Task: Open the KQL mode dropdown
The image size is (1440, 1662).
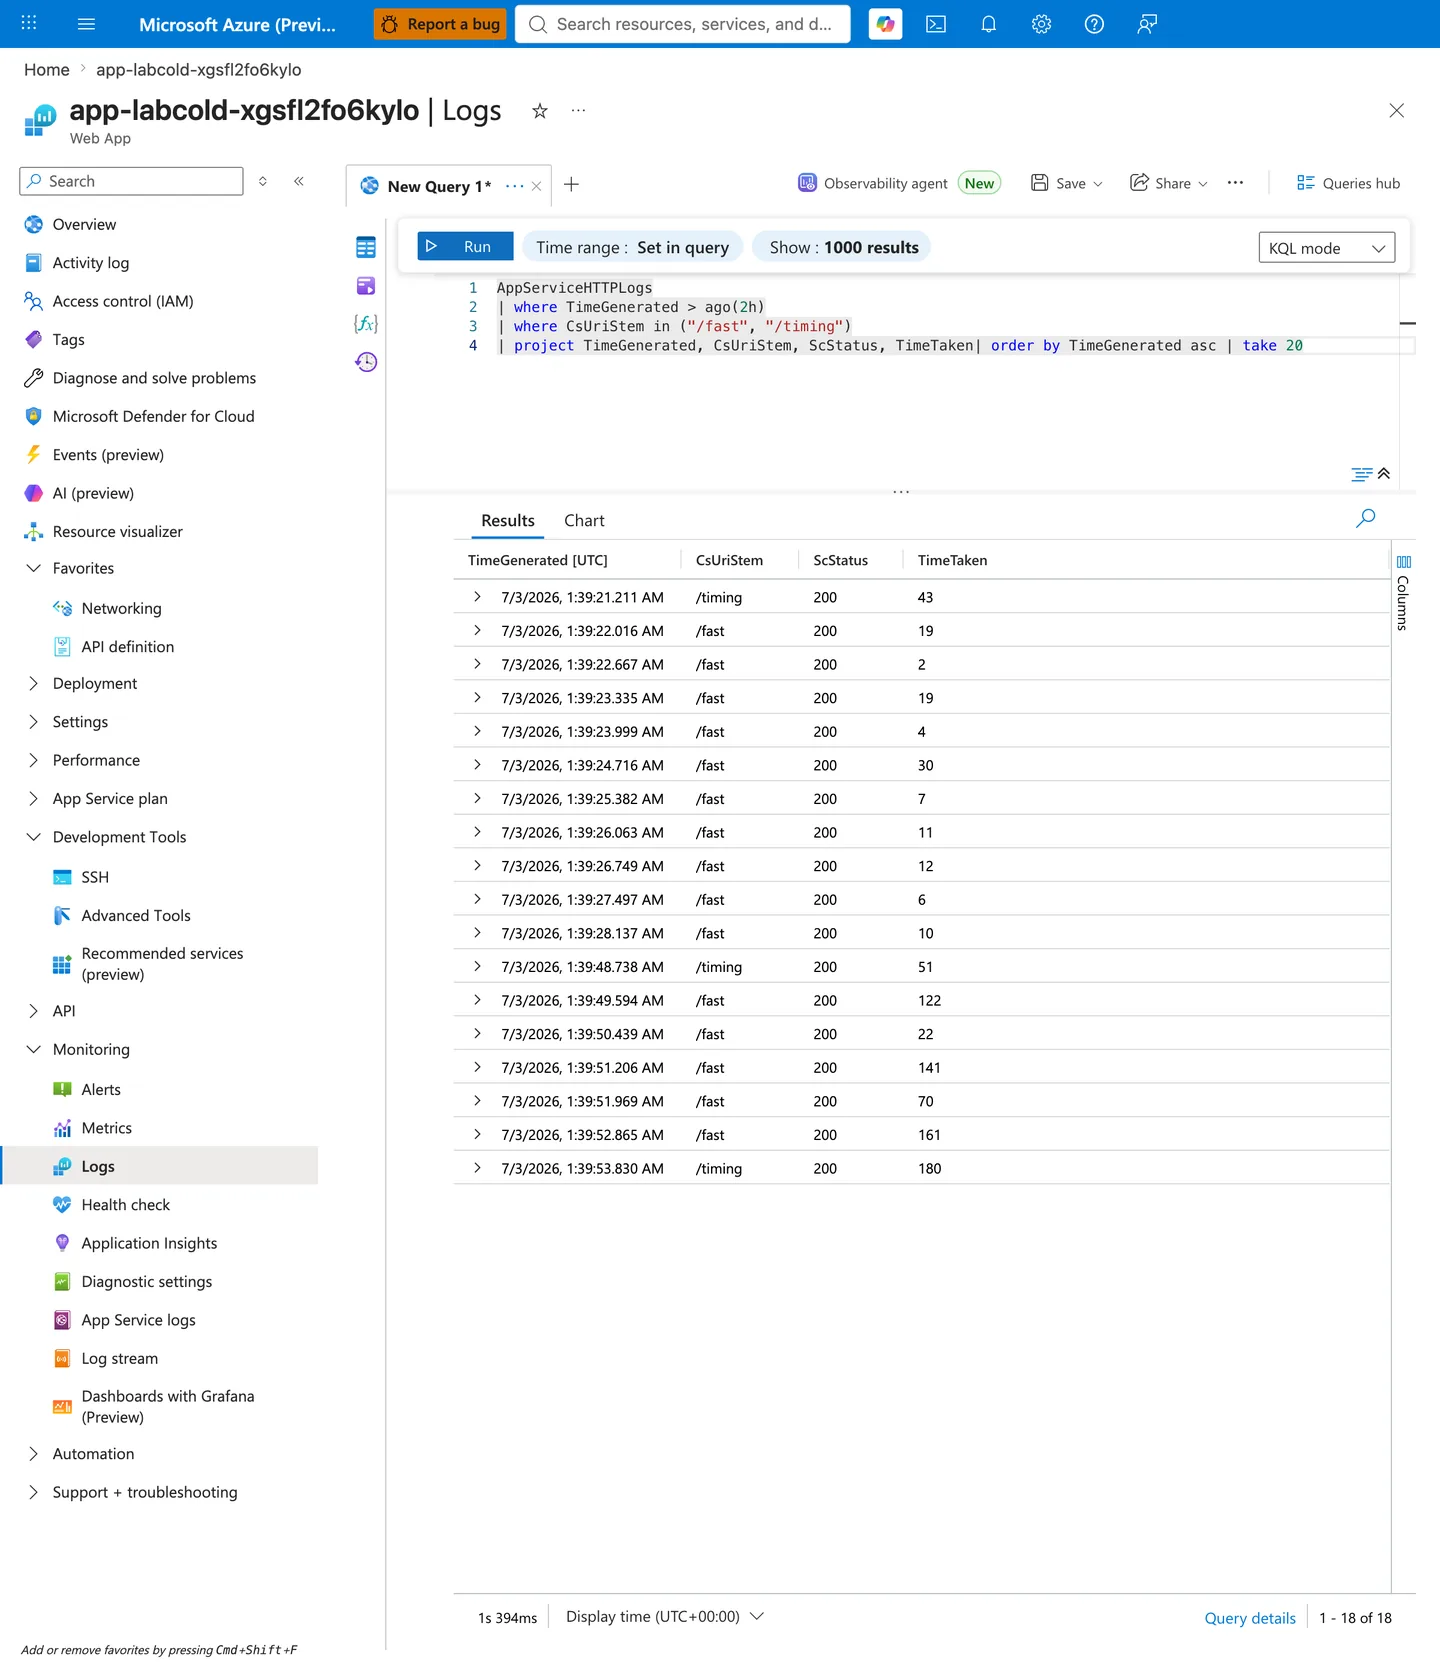Action: [1326, 248]
